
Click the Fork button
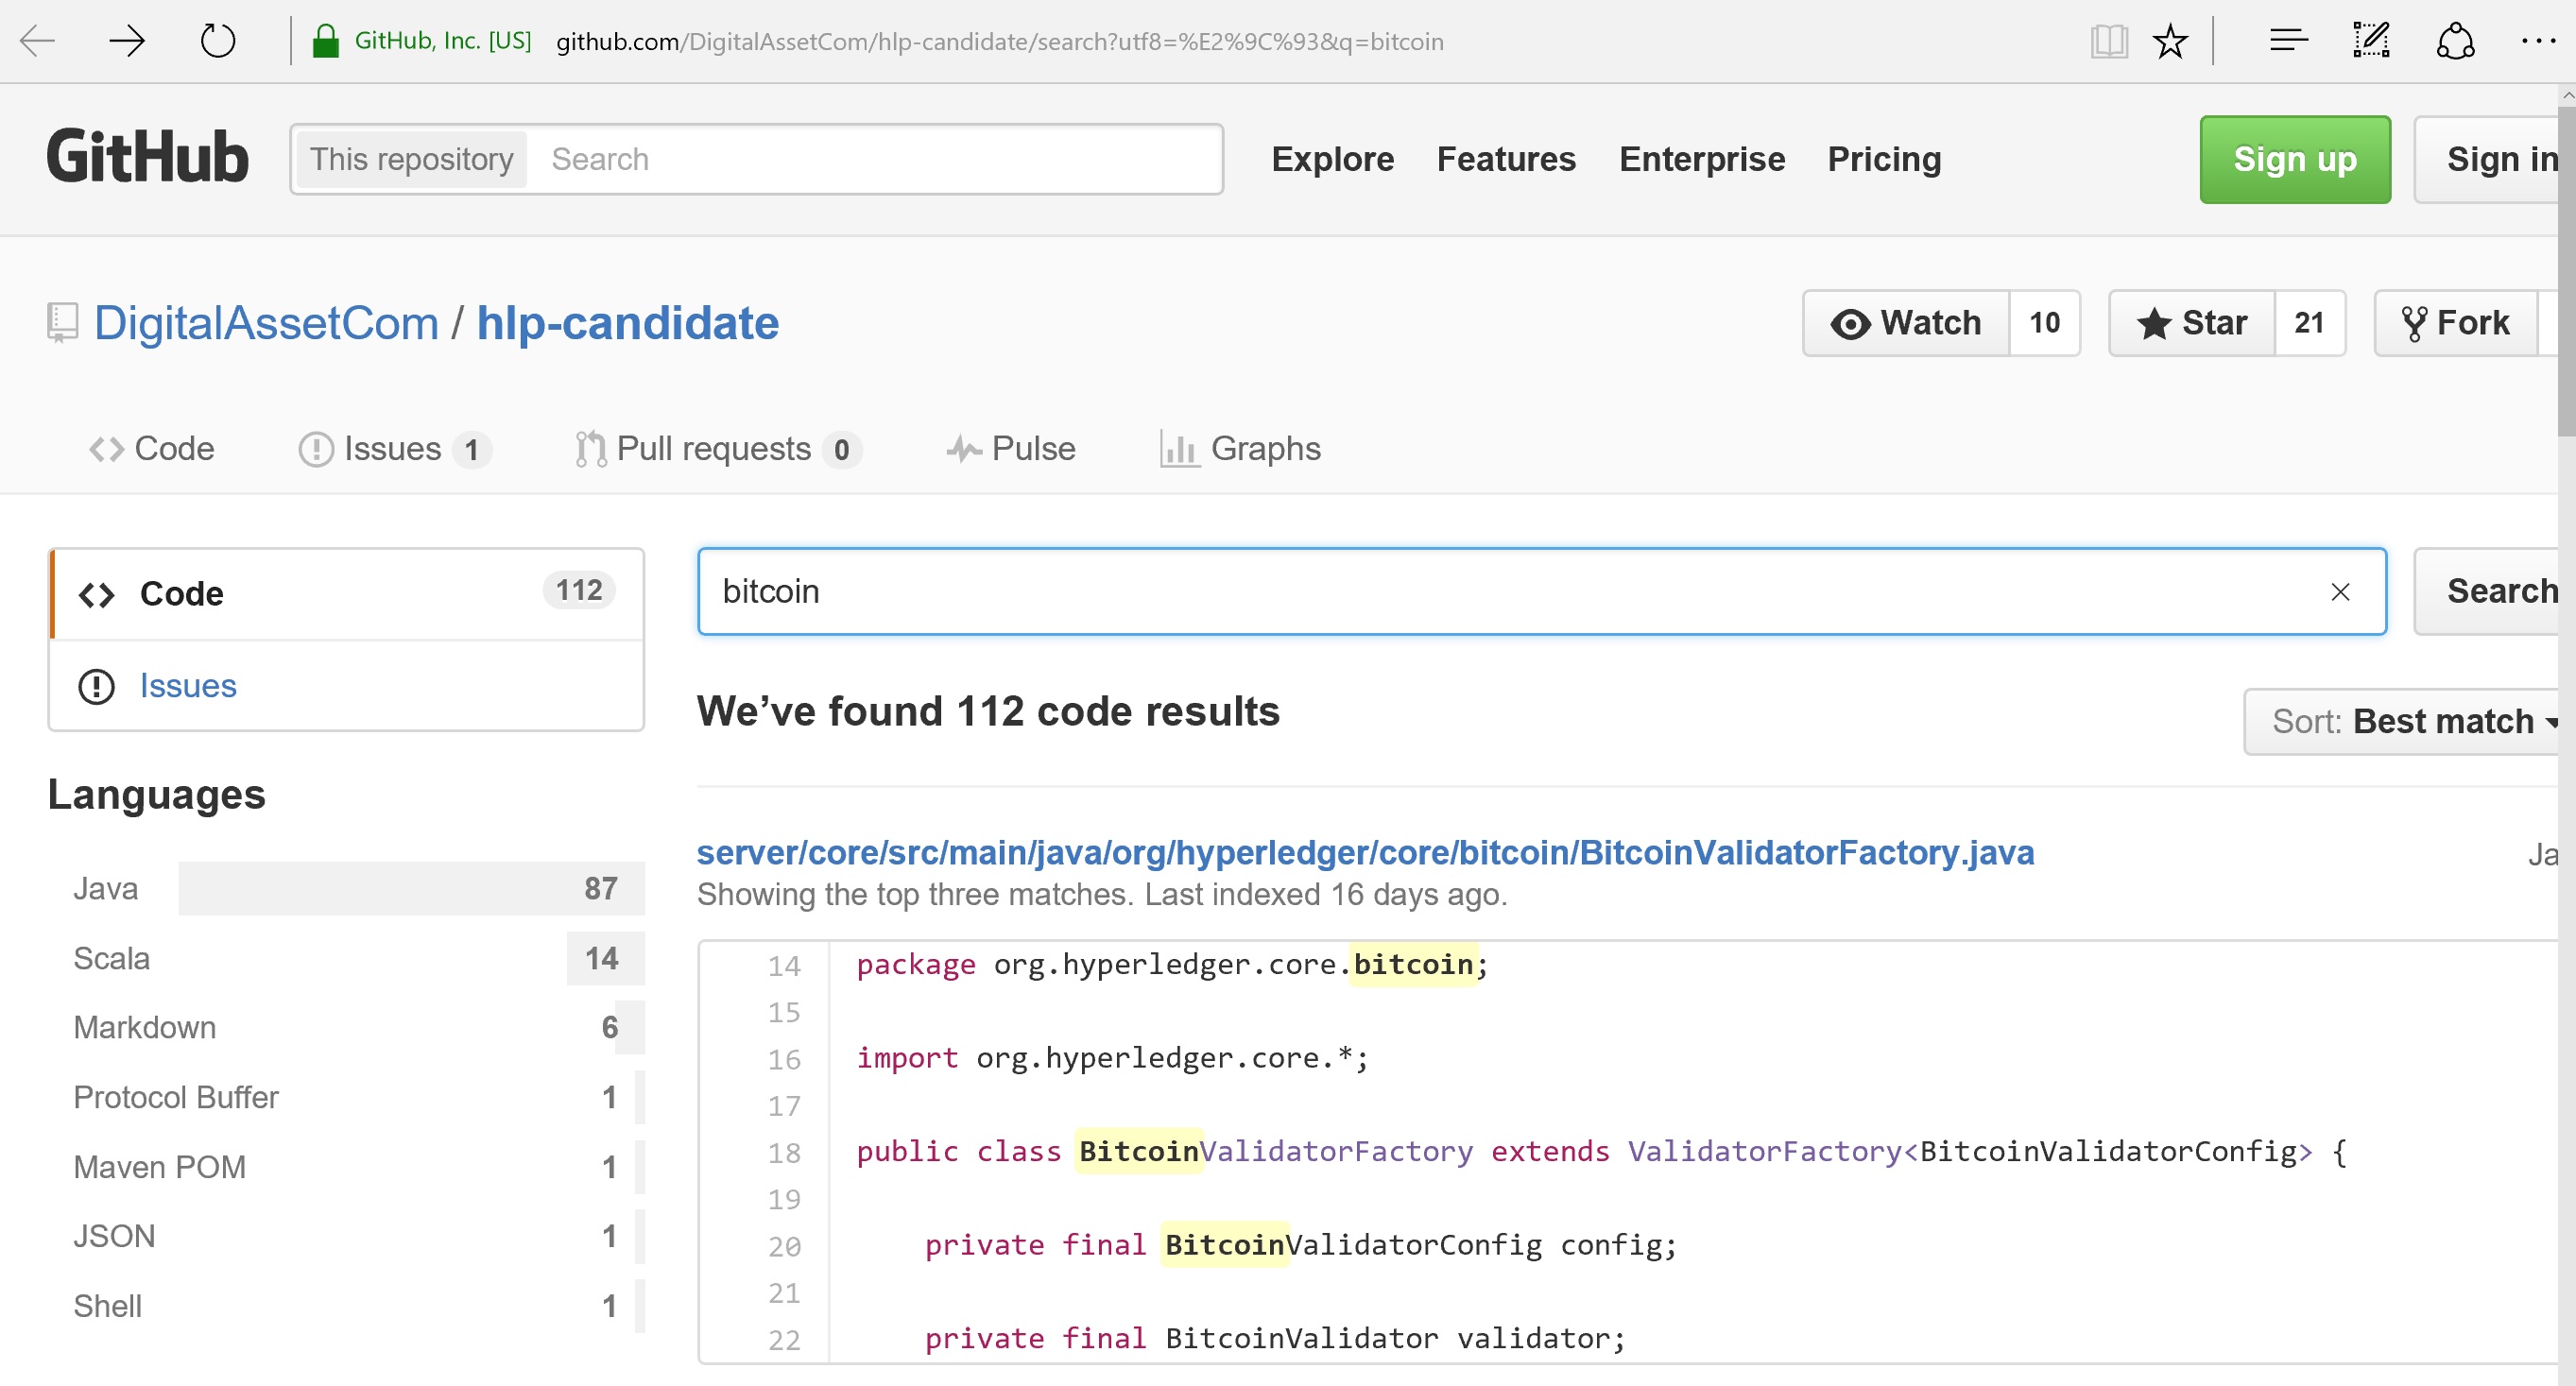[x=2456, y=323]
